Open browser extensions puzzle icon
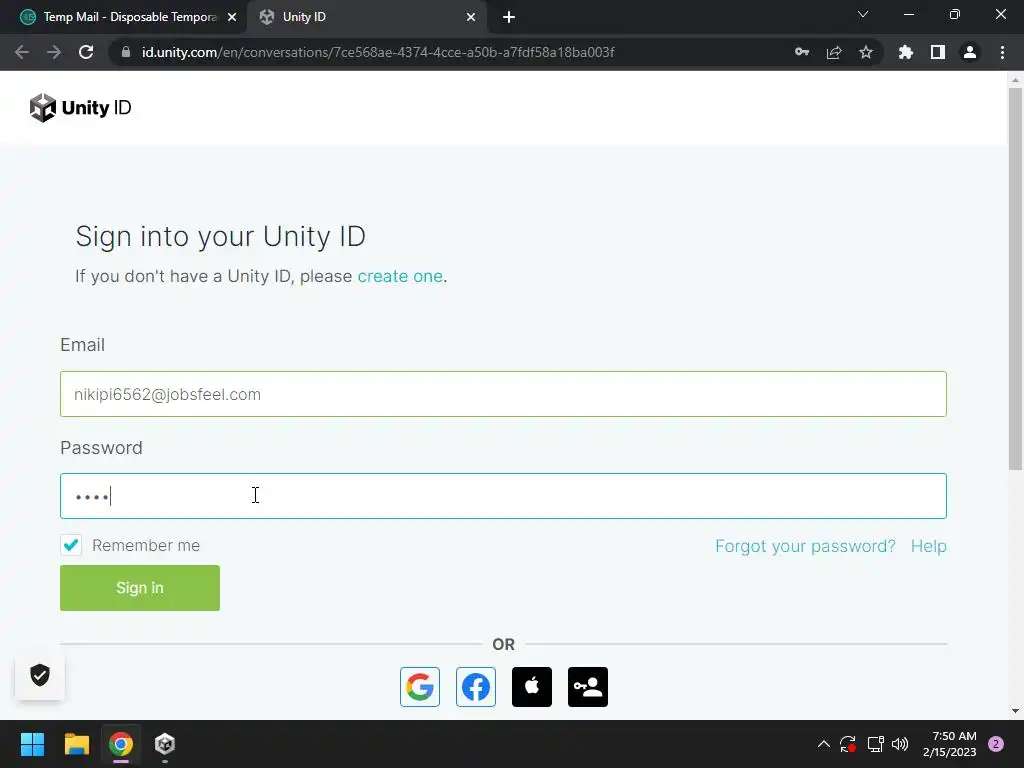The height and width of the screenshot is (768, 1024). [x=906, y=52]
